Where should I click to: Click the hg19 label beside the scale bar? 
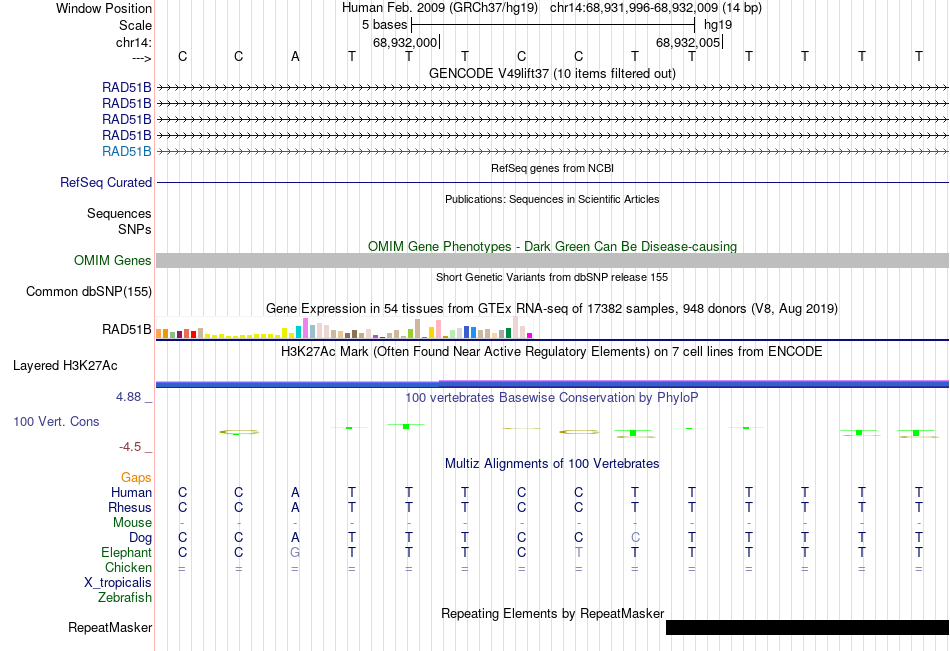pos(718,25)
